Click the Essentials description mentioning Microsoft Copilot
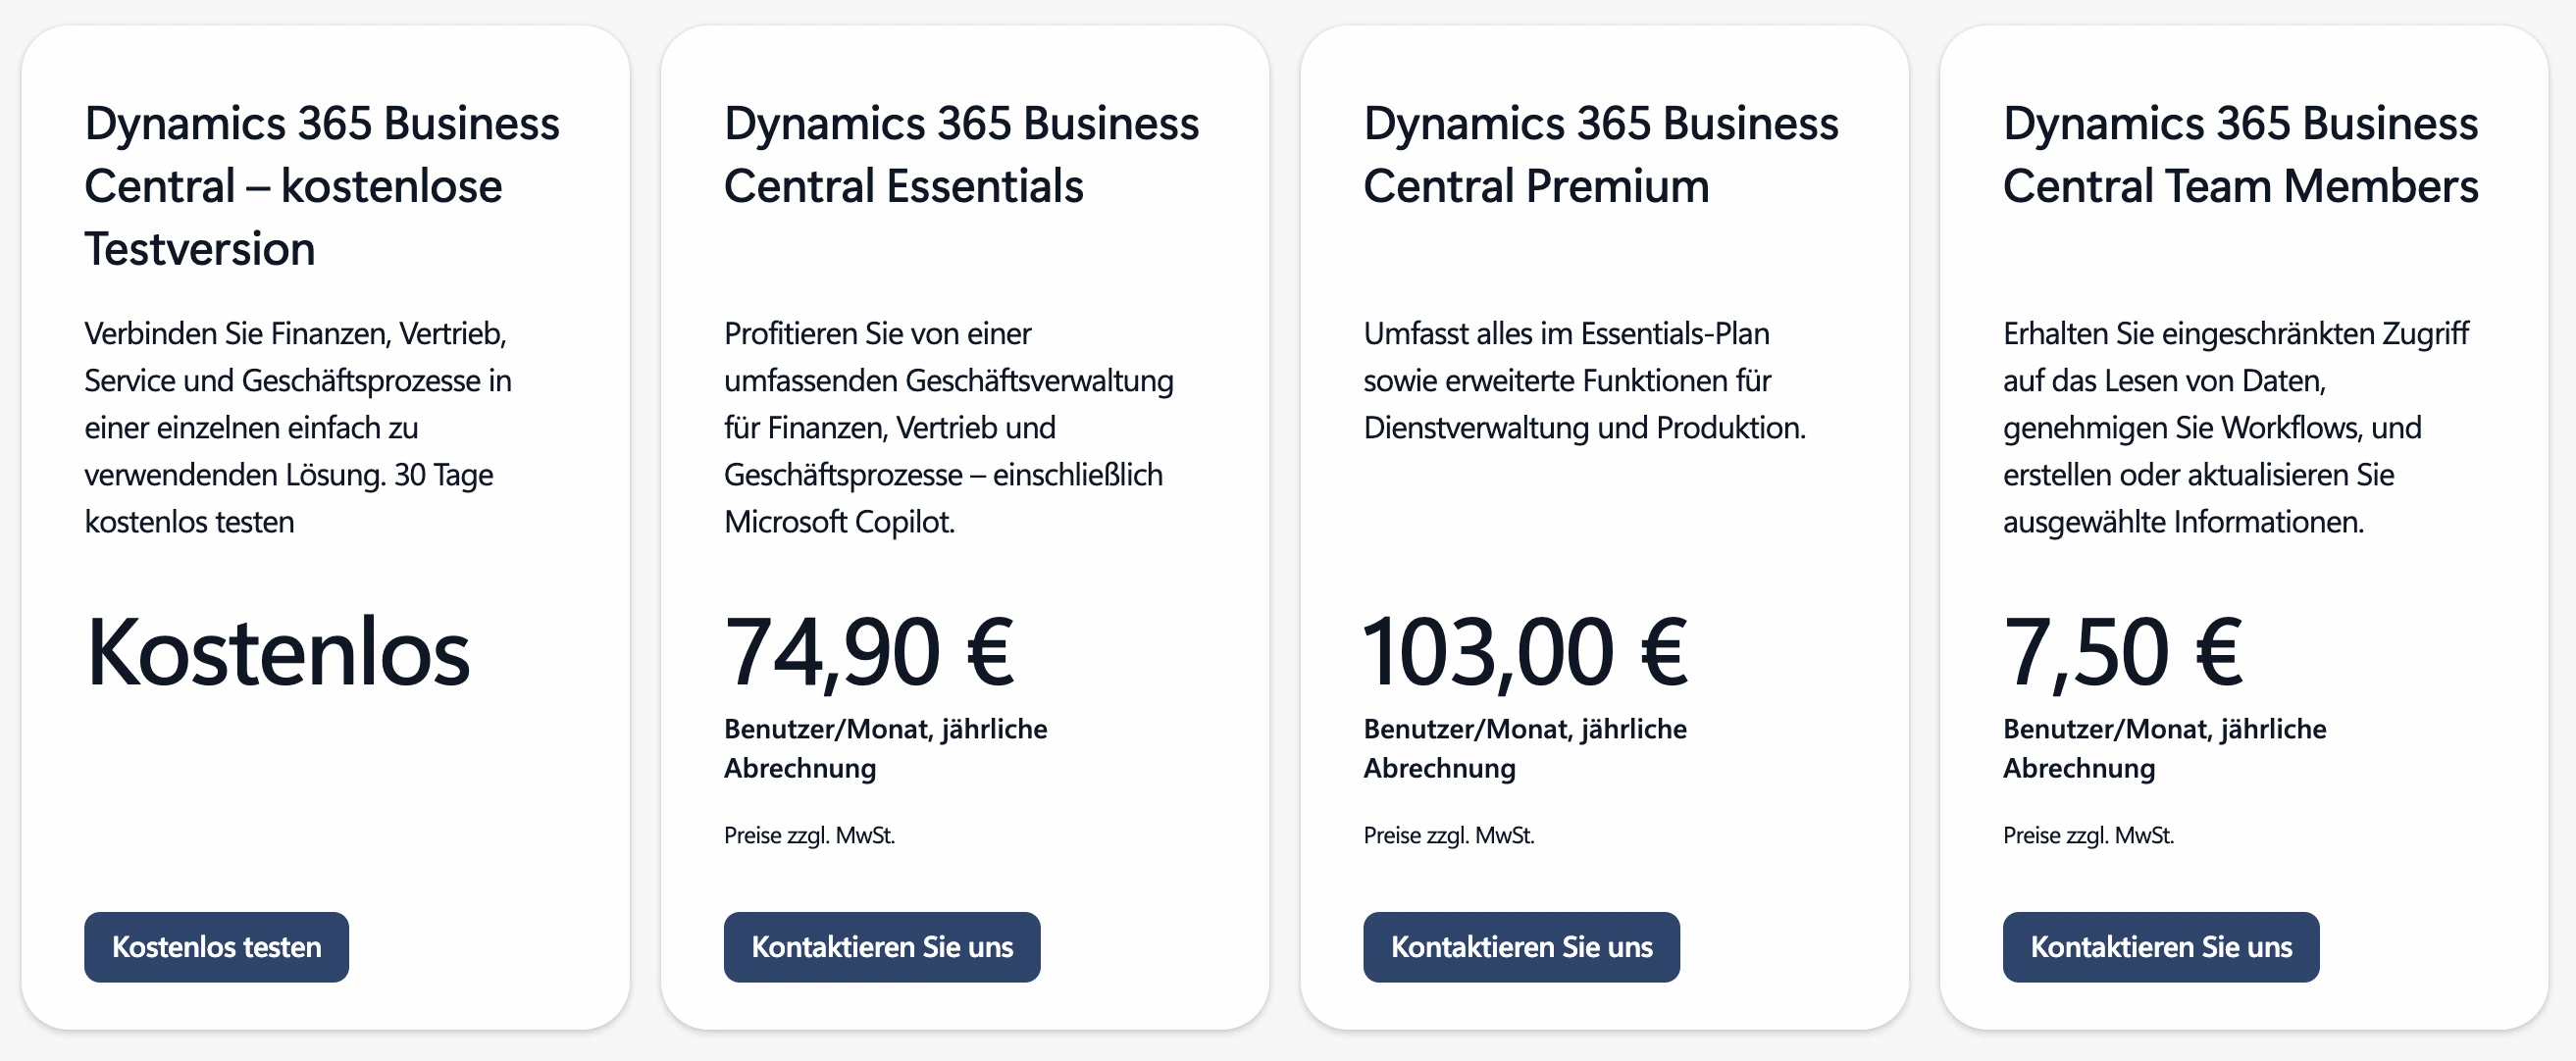 949,427
